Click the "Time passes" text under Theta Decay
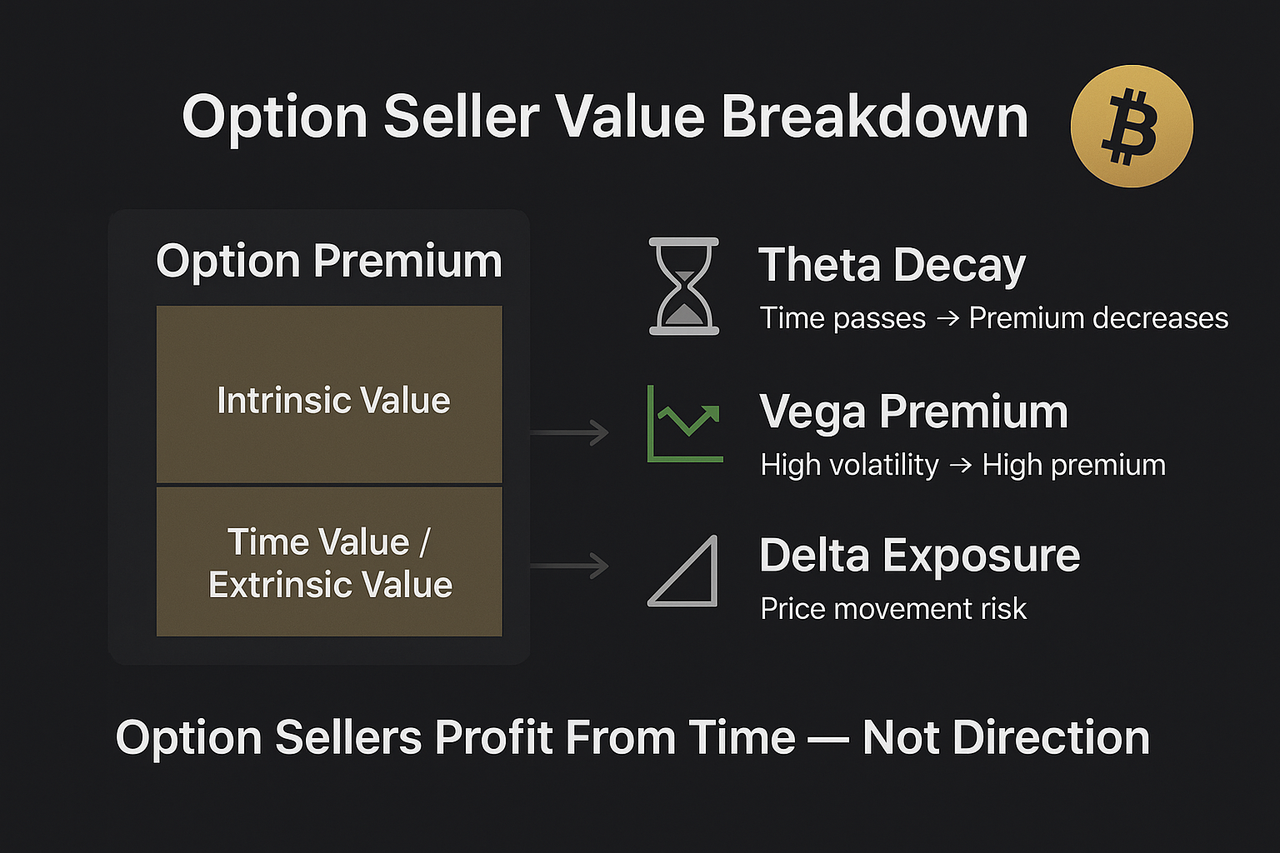Viewport: 1280px width, 853px height. point(842,318)
